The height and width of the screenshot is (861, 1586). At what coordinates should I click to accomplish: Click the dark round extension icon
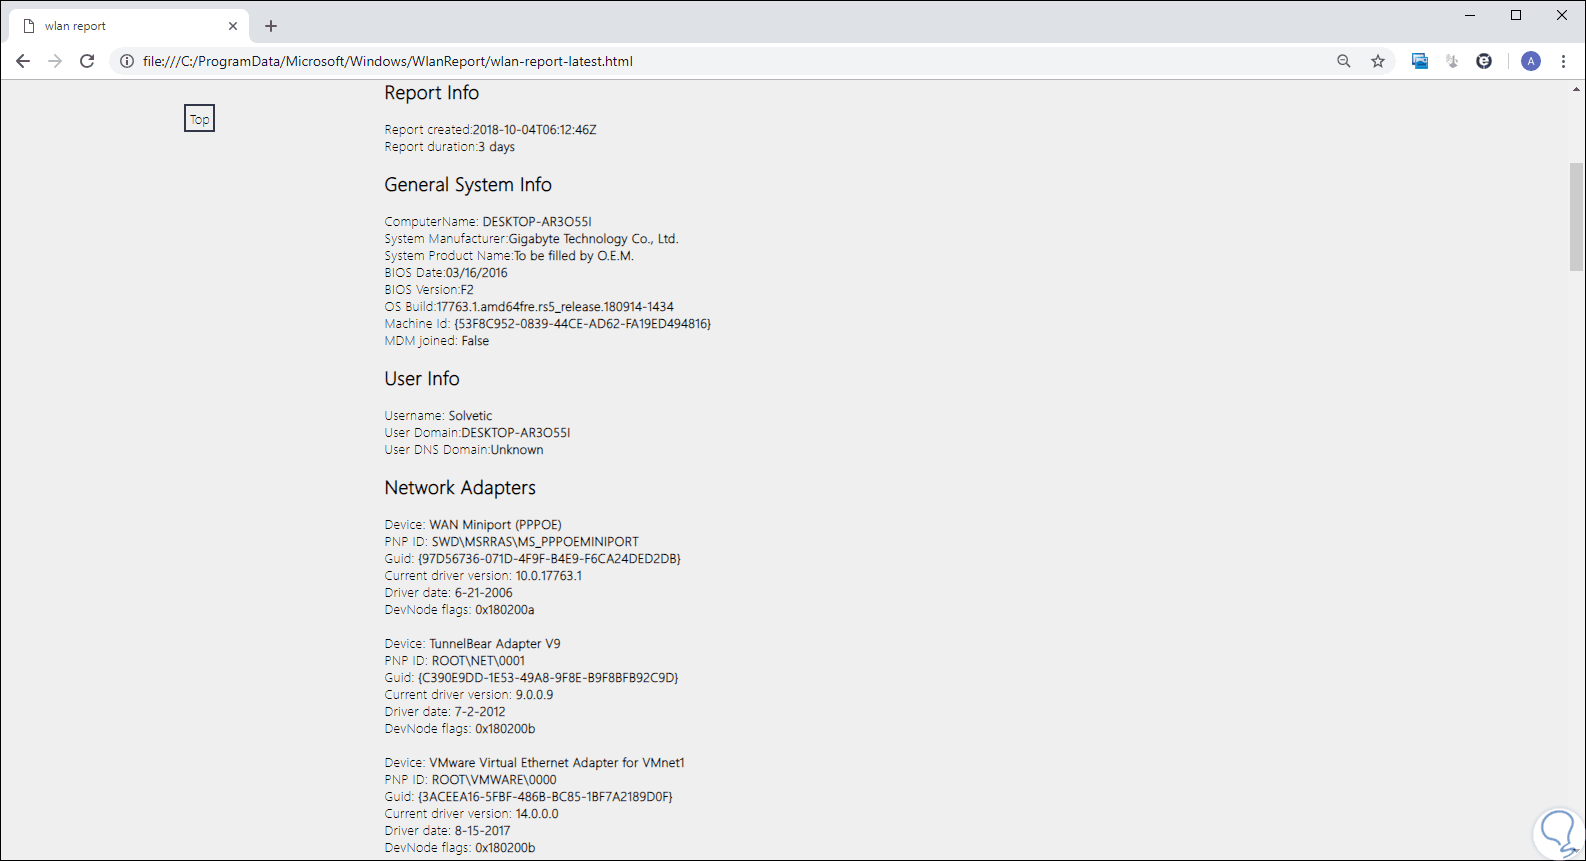pyautogui.click(x=1484, y=61)
